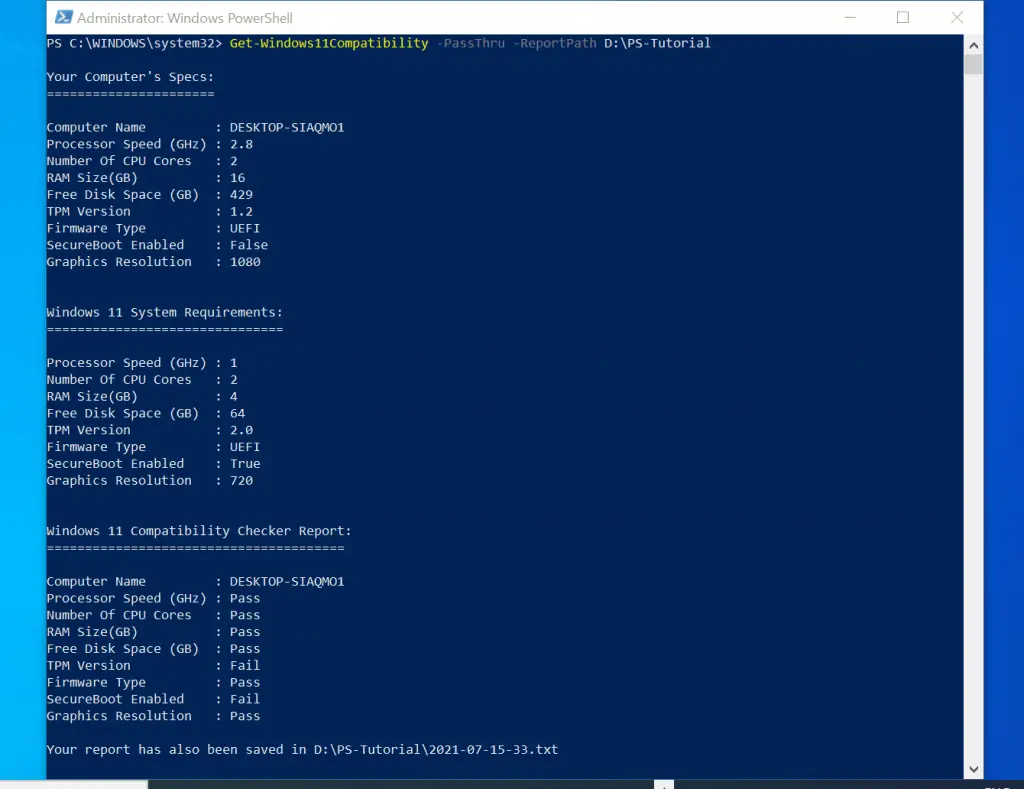Click DESKTOP-SIAQMO1 in Your Computer's Specs
The width and height of the screenshot is (1024, 789).
tap(287, 127)
